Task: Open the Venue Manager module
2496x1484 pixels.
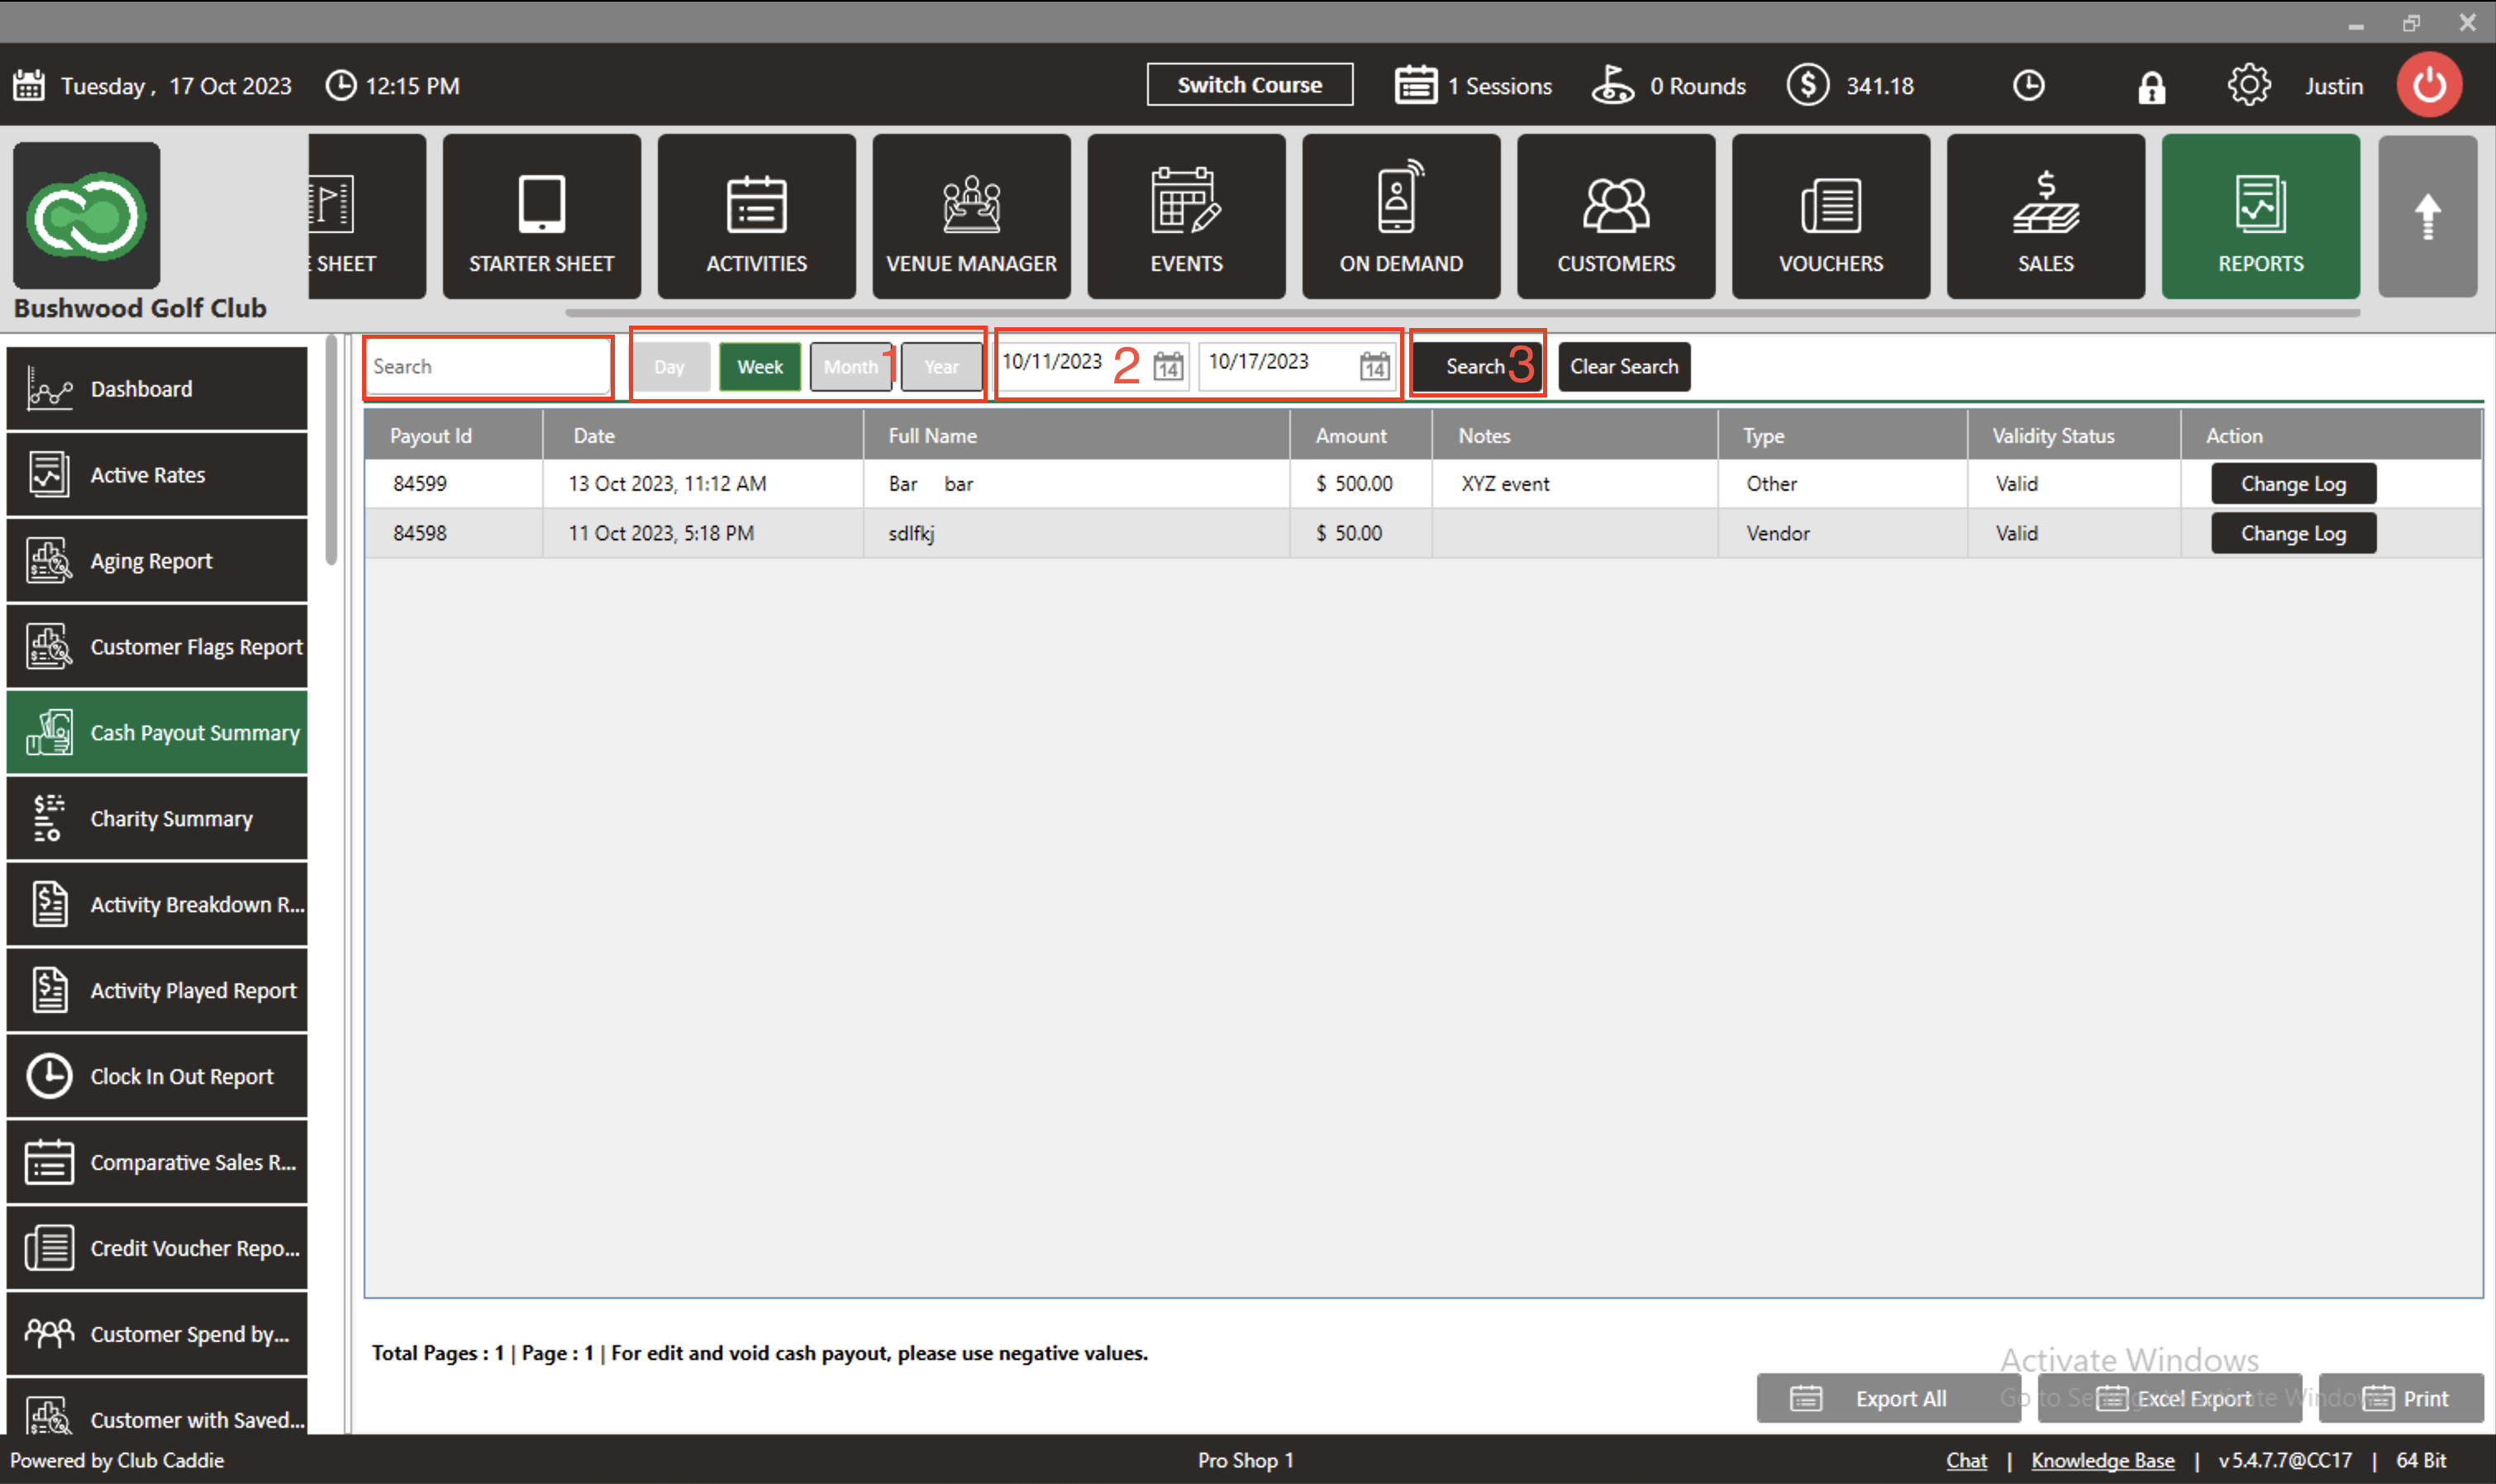Action: click(970, 217)
